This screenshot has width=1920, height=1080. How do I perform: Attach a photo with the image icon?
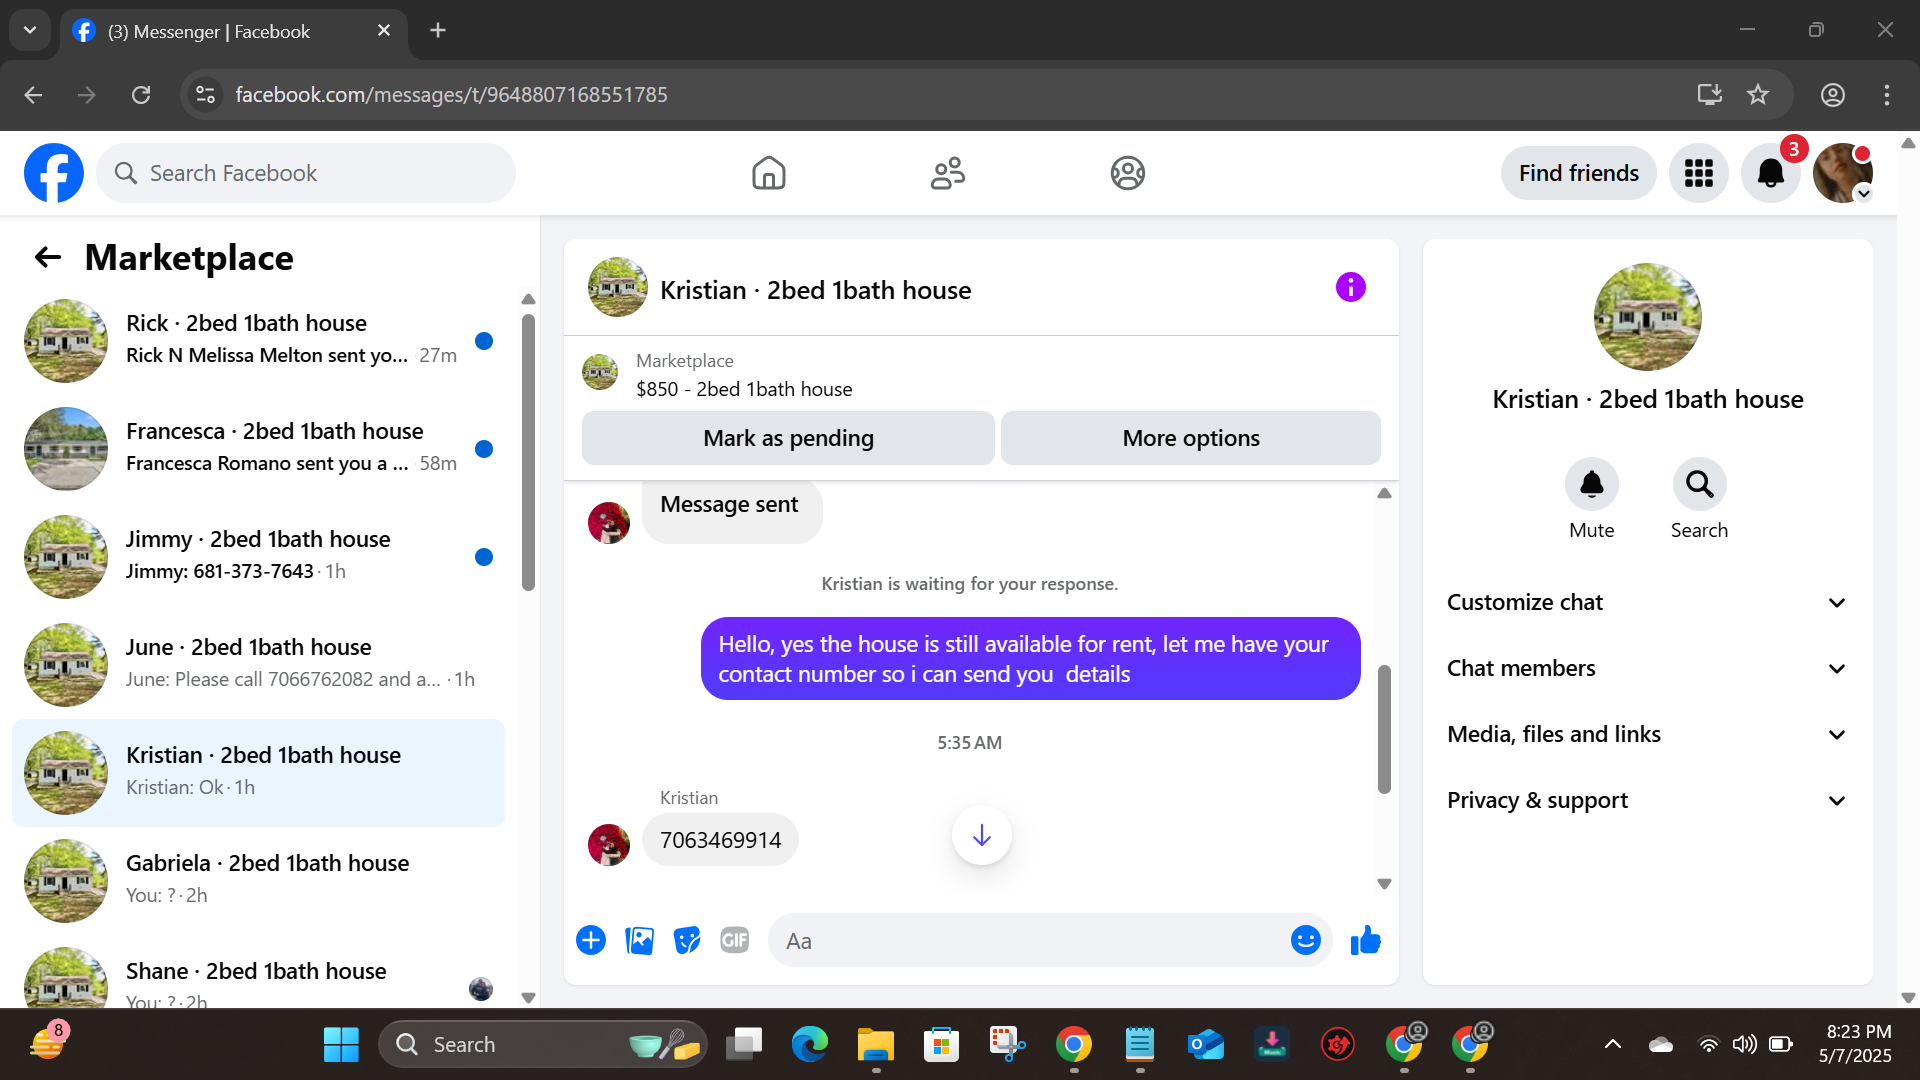pyautogui.click(x=639, y=940)
